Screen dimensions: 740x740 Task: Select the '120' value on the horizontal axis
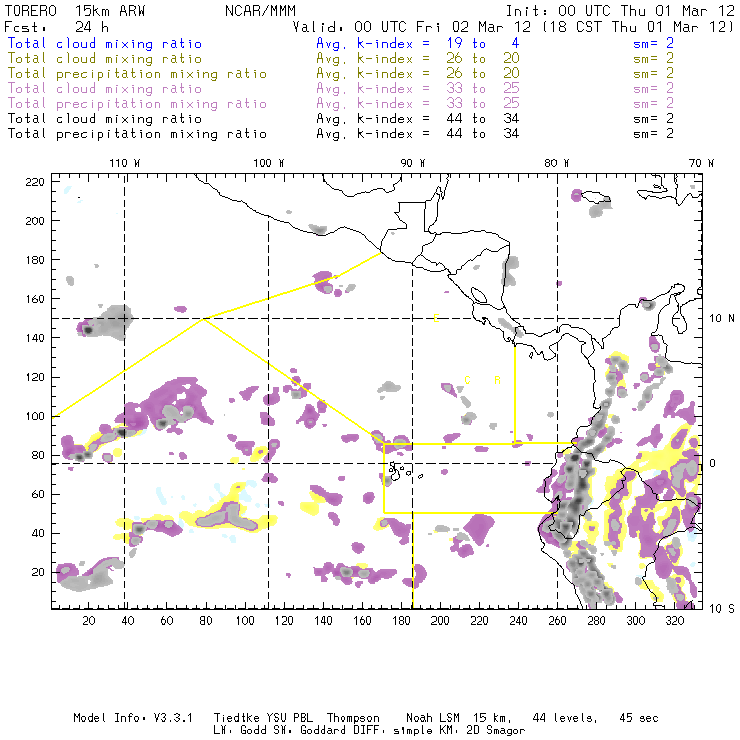[x=284, y=621]
